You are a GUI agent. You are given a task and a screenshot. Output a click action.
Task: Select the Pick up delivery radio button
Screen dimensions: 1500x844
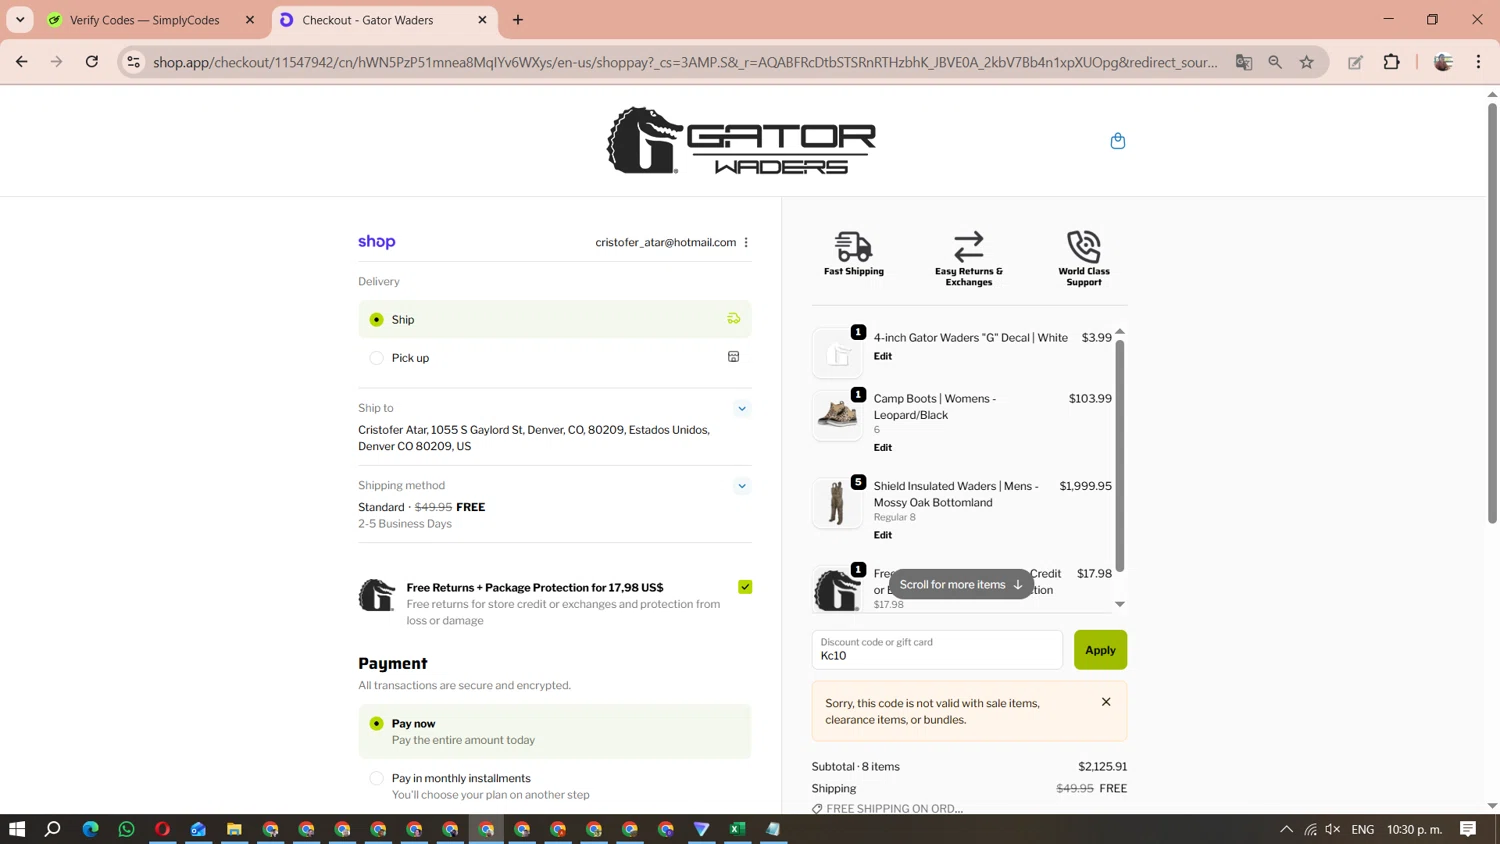tap(377, 358)
